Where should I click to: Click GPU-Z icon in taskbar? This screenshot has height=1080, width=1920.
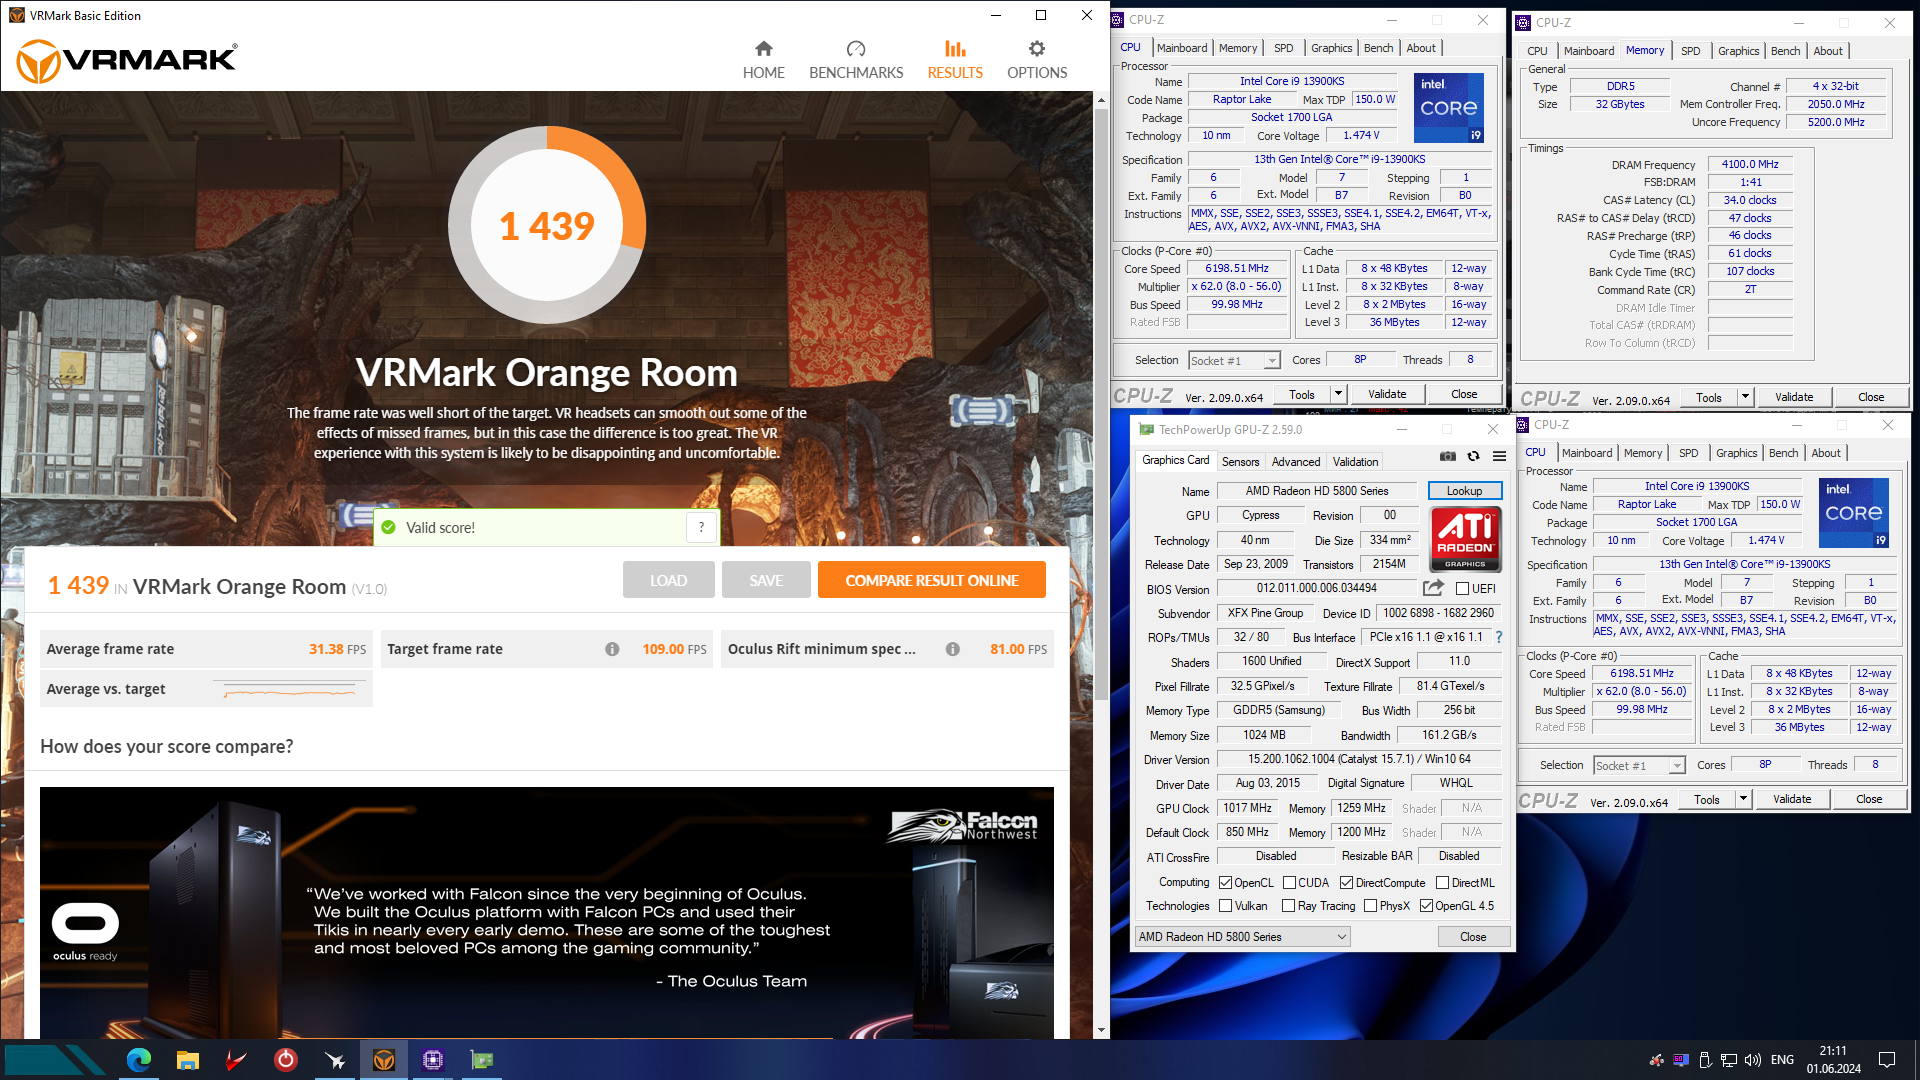pyautogui.click(x=482, y=1060)
